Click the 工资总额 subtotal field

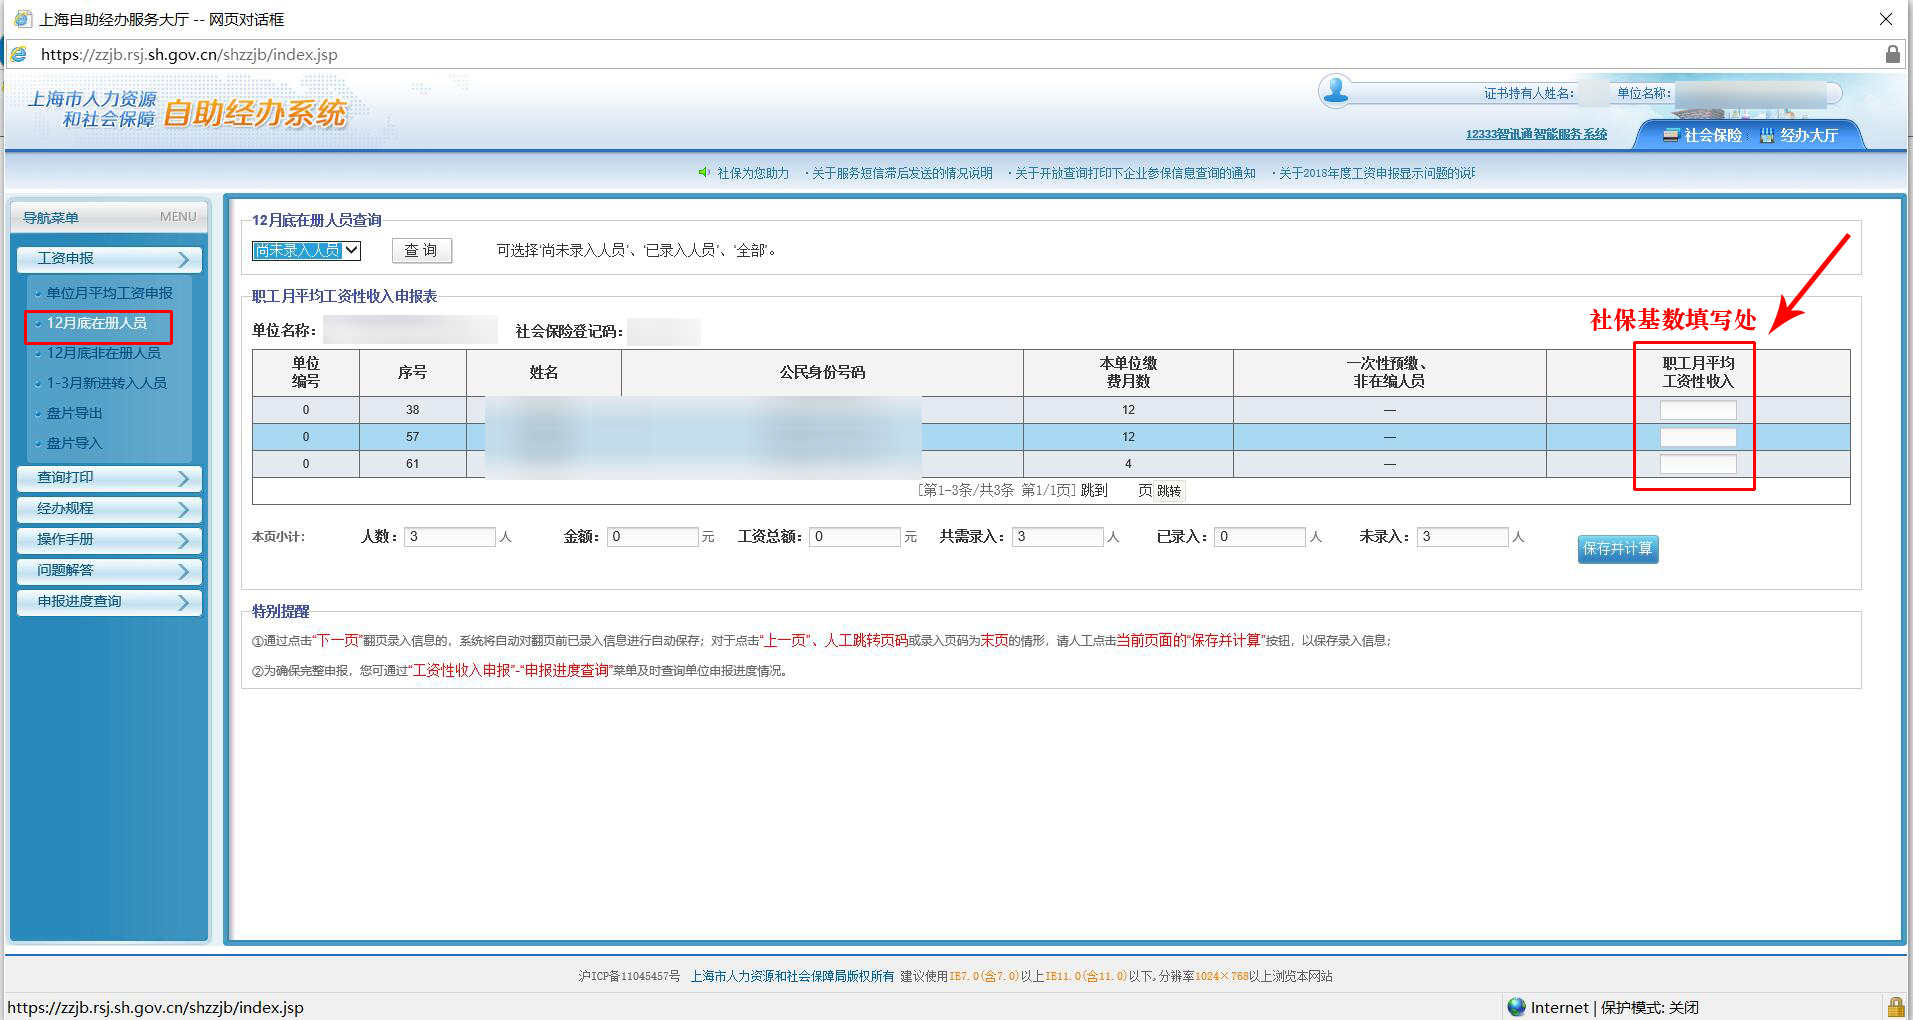(855, 537)
